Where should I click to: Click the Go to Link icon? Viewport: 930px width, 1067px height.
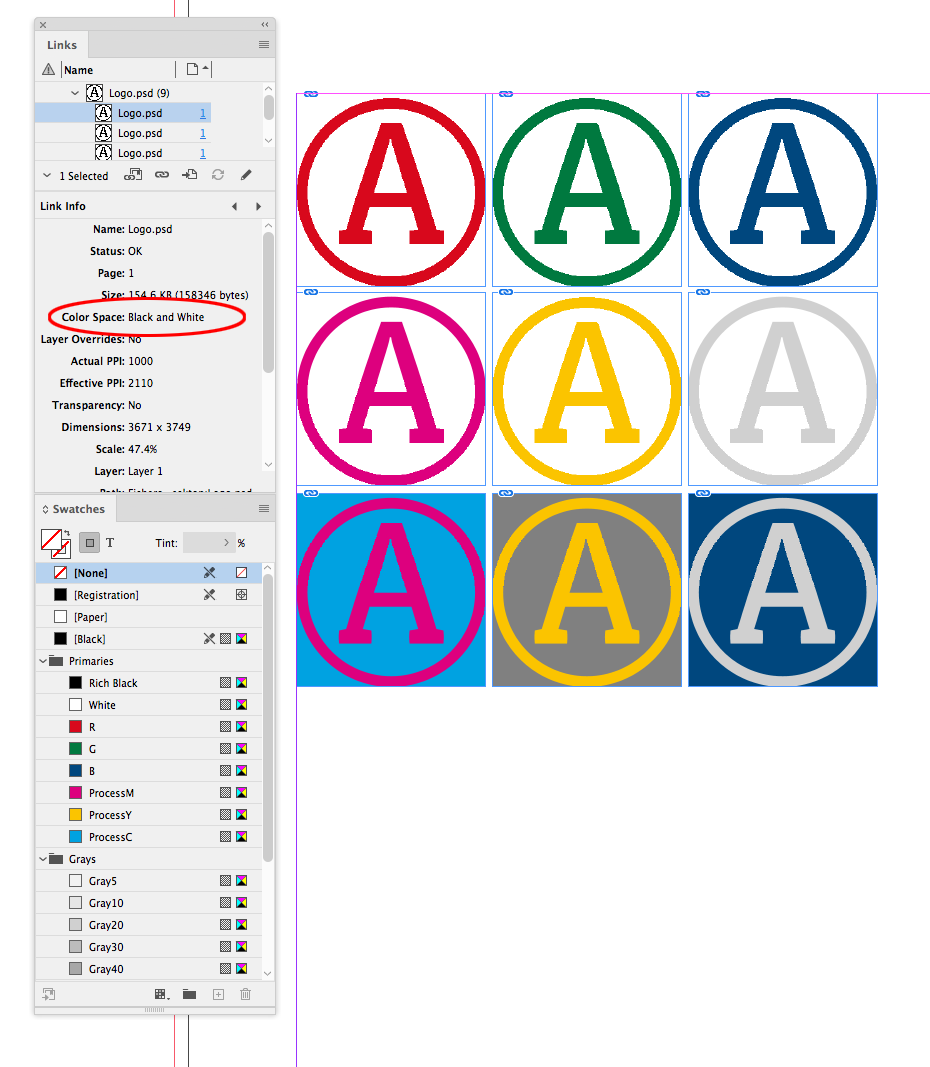click(162, 175)
